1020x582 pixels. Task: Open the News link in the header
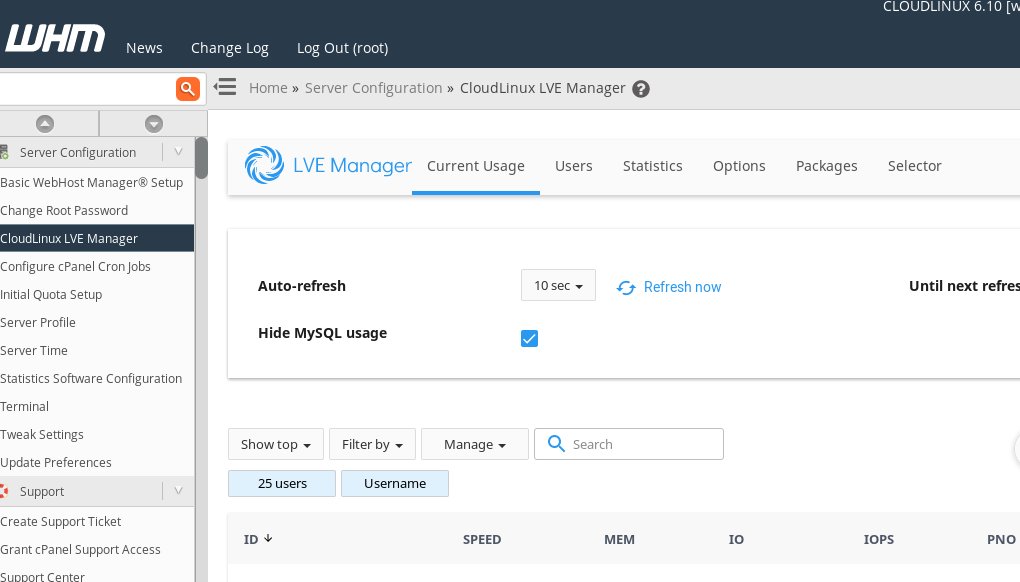[144, 48]
